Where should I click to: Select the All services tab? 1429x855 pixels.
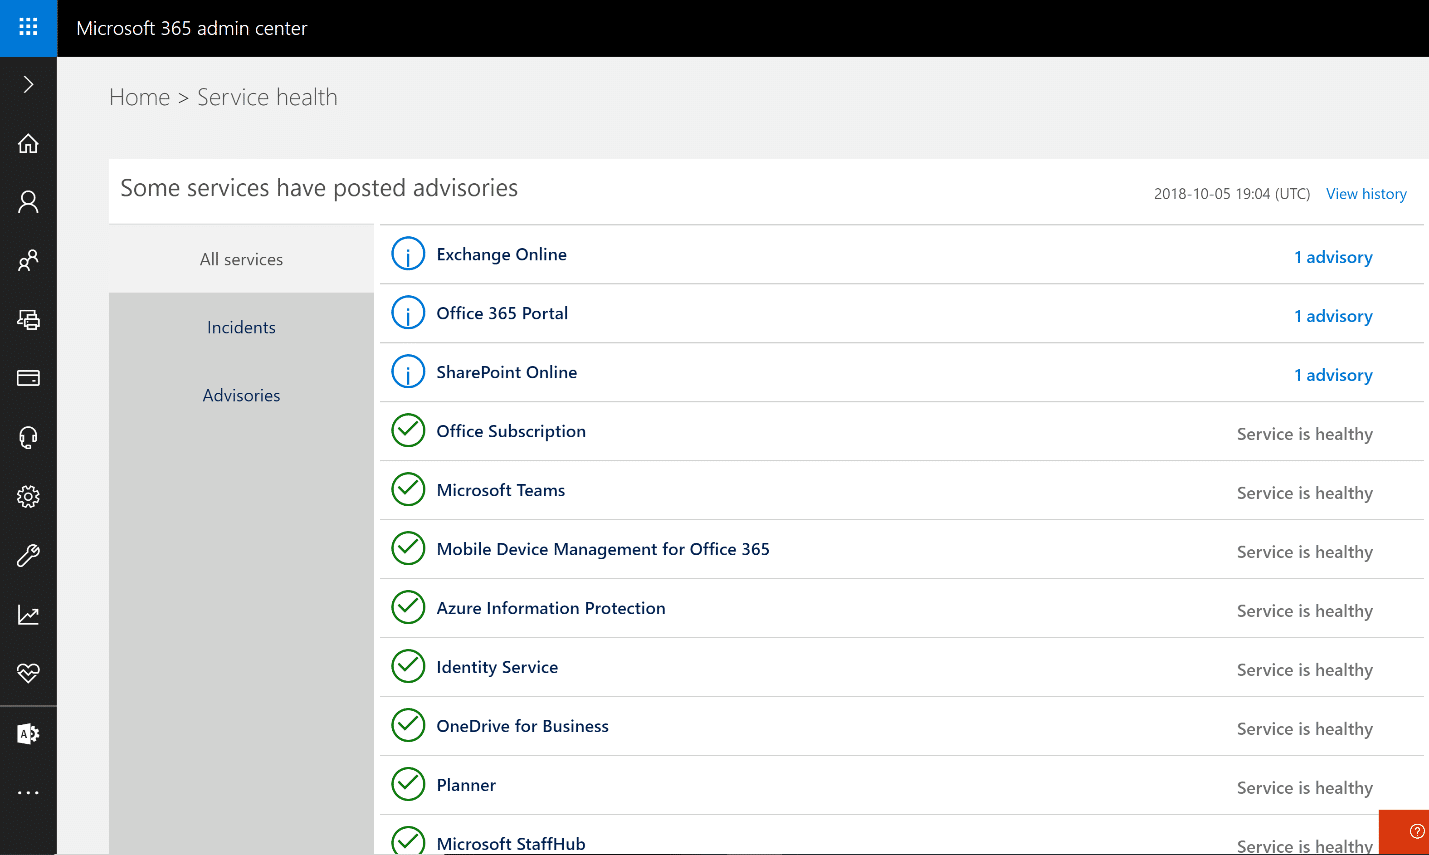coord(241,259)
